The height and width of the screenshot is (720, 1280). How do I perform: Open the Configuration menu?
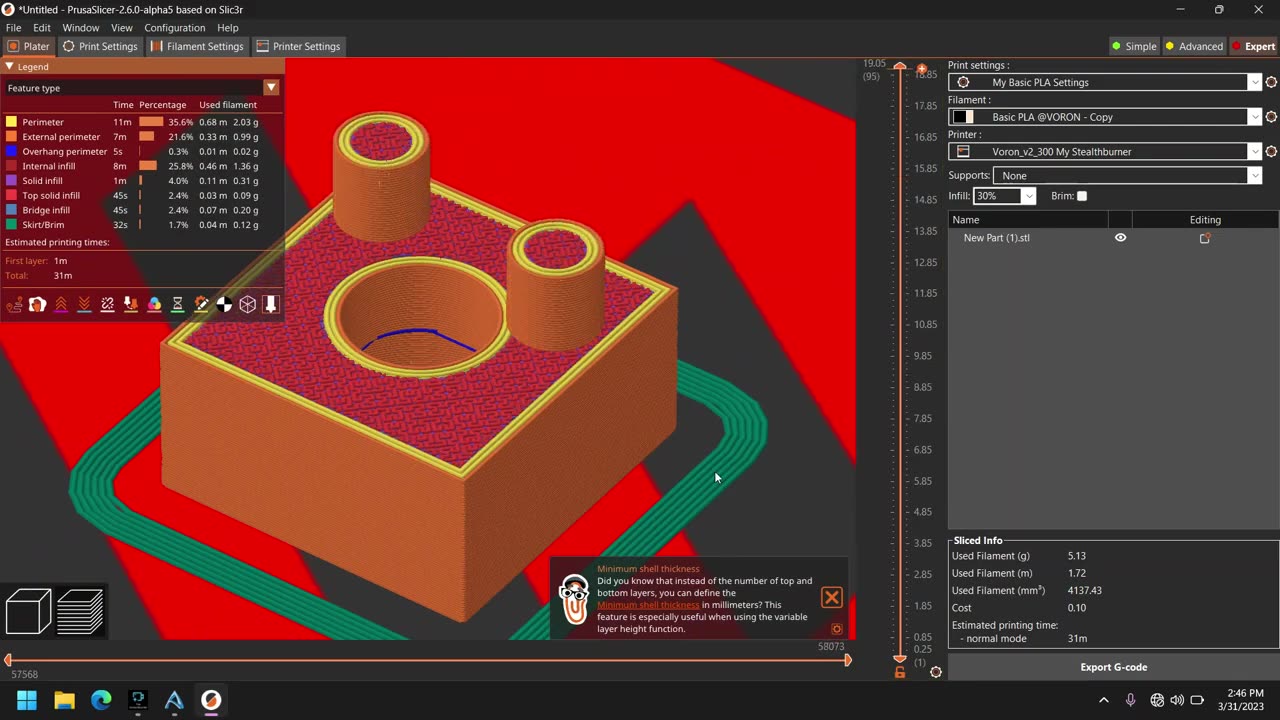pos(174,28)
